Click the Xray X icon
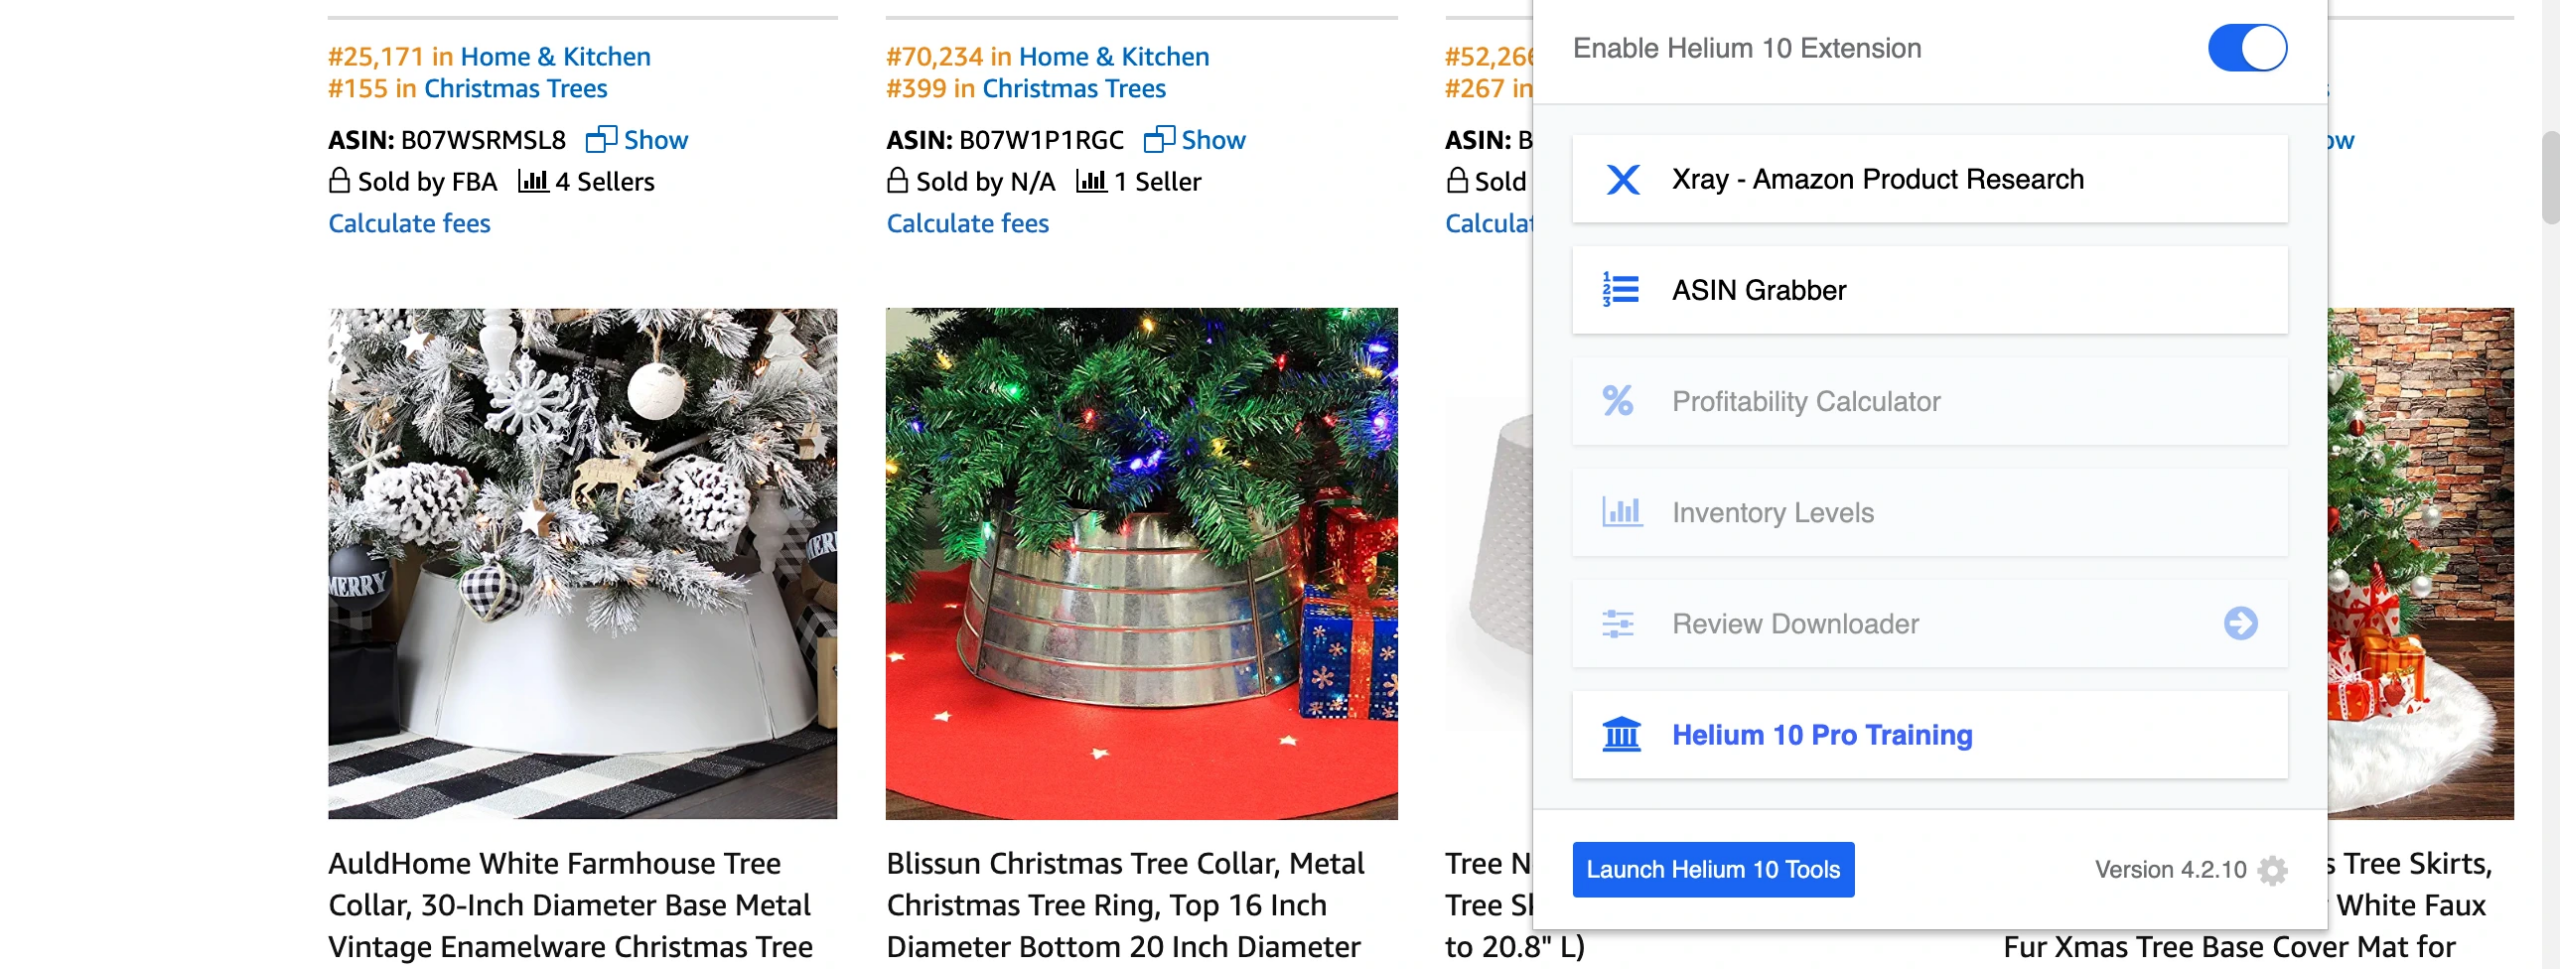Image resolution: width=2560 pixels, height=969 pixels. [x=1622, y=180]
